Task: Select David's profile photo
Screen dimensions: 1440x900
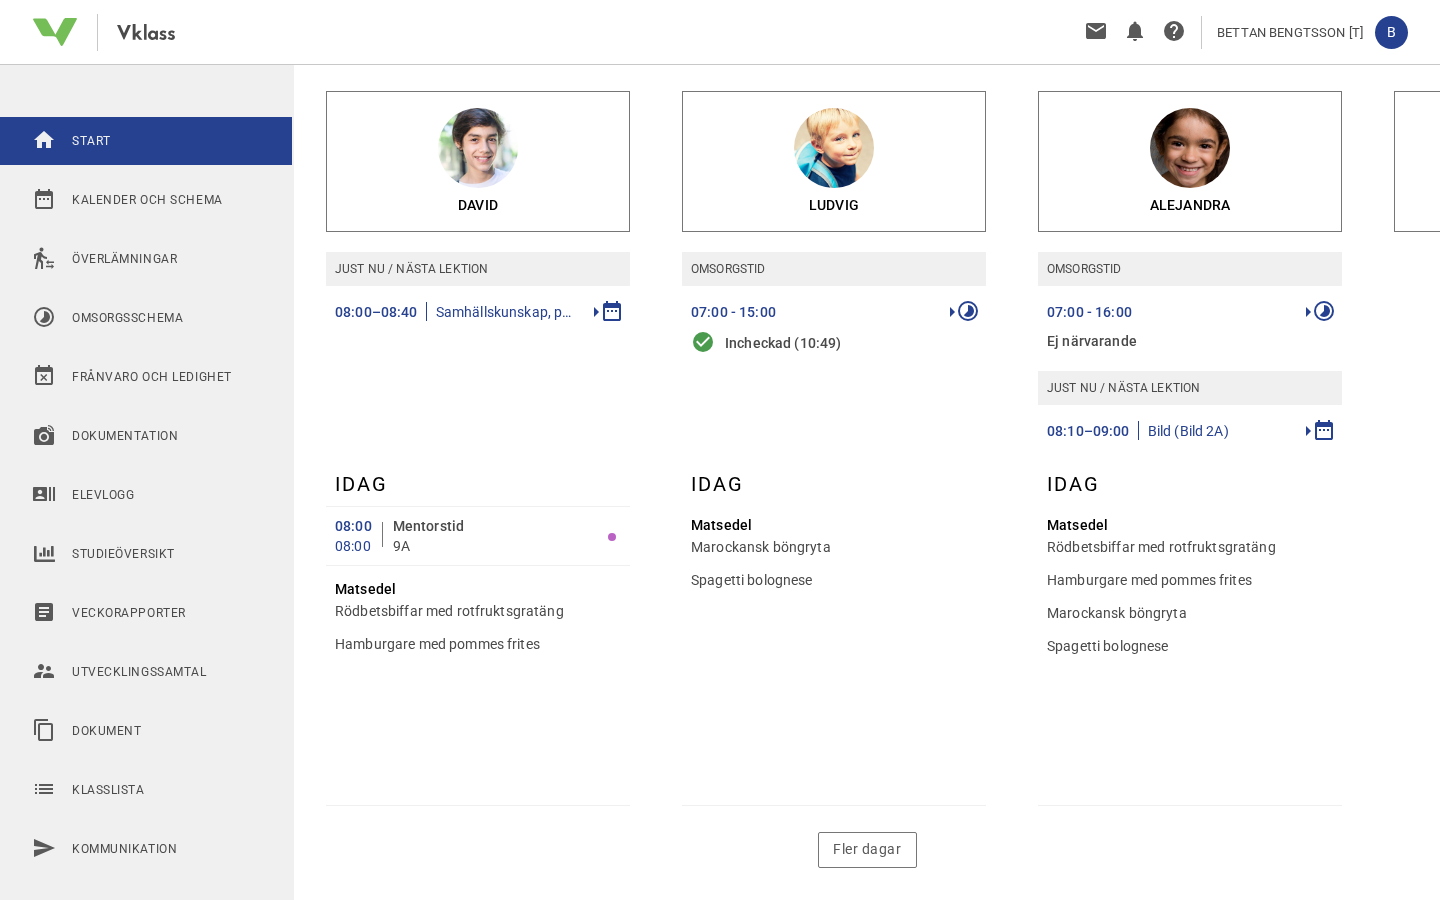Action: point(478,148)
